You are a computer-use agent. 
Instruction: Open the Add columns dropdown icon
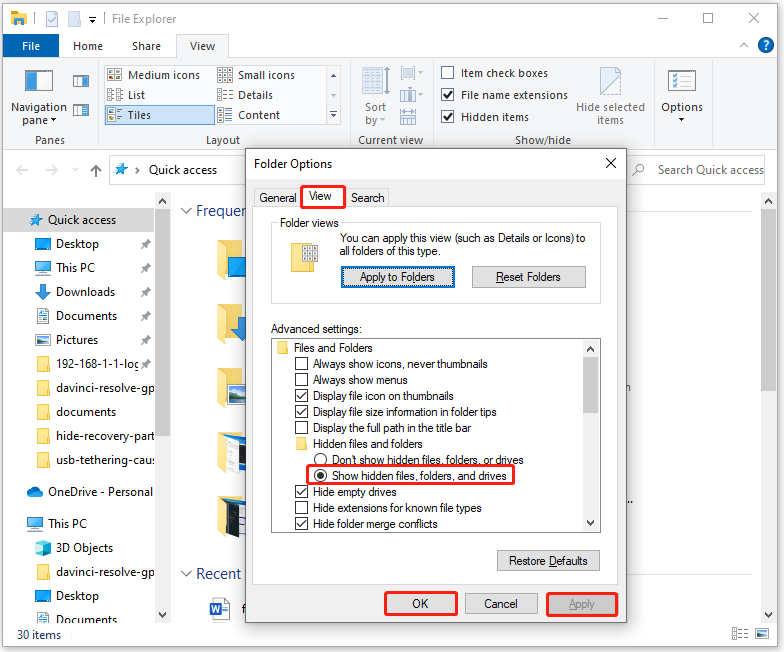pyautogui.click(x=412, y=94)
